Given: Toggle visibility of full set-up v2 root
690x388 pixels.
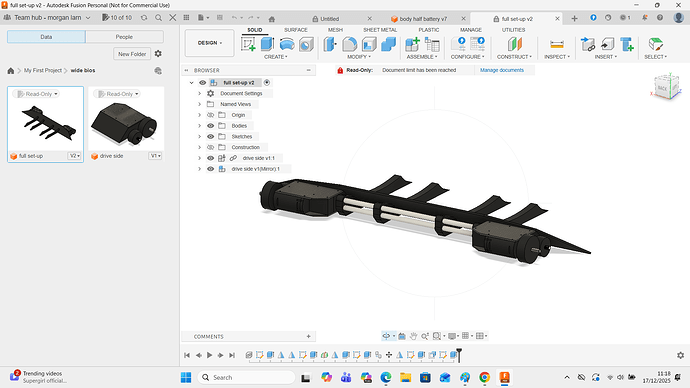Looking at the screenshot, I should (x=202, y=83).
